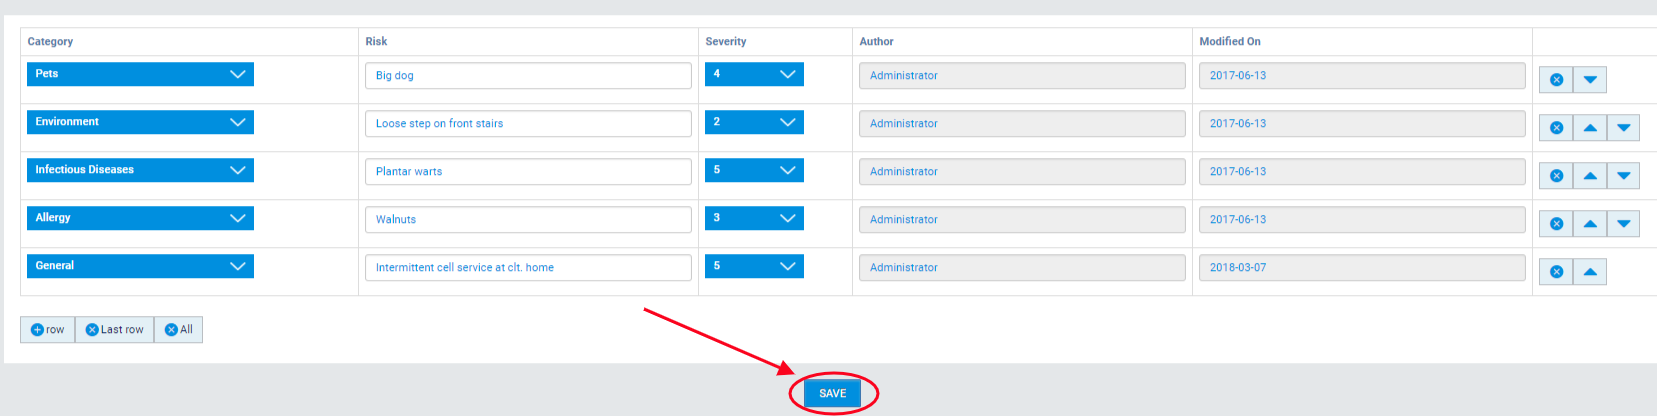Move Loose step row up
This screenshot has width=1657, height=416.
tap(1590, 128)
